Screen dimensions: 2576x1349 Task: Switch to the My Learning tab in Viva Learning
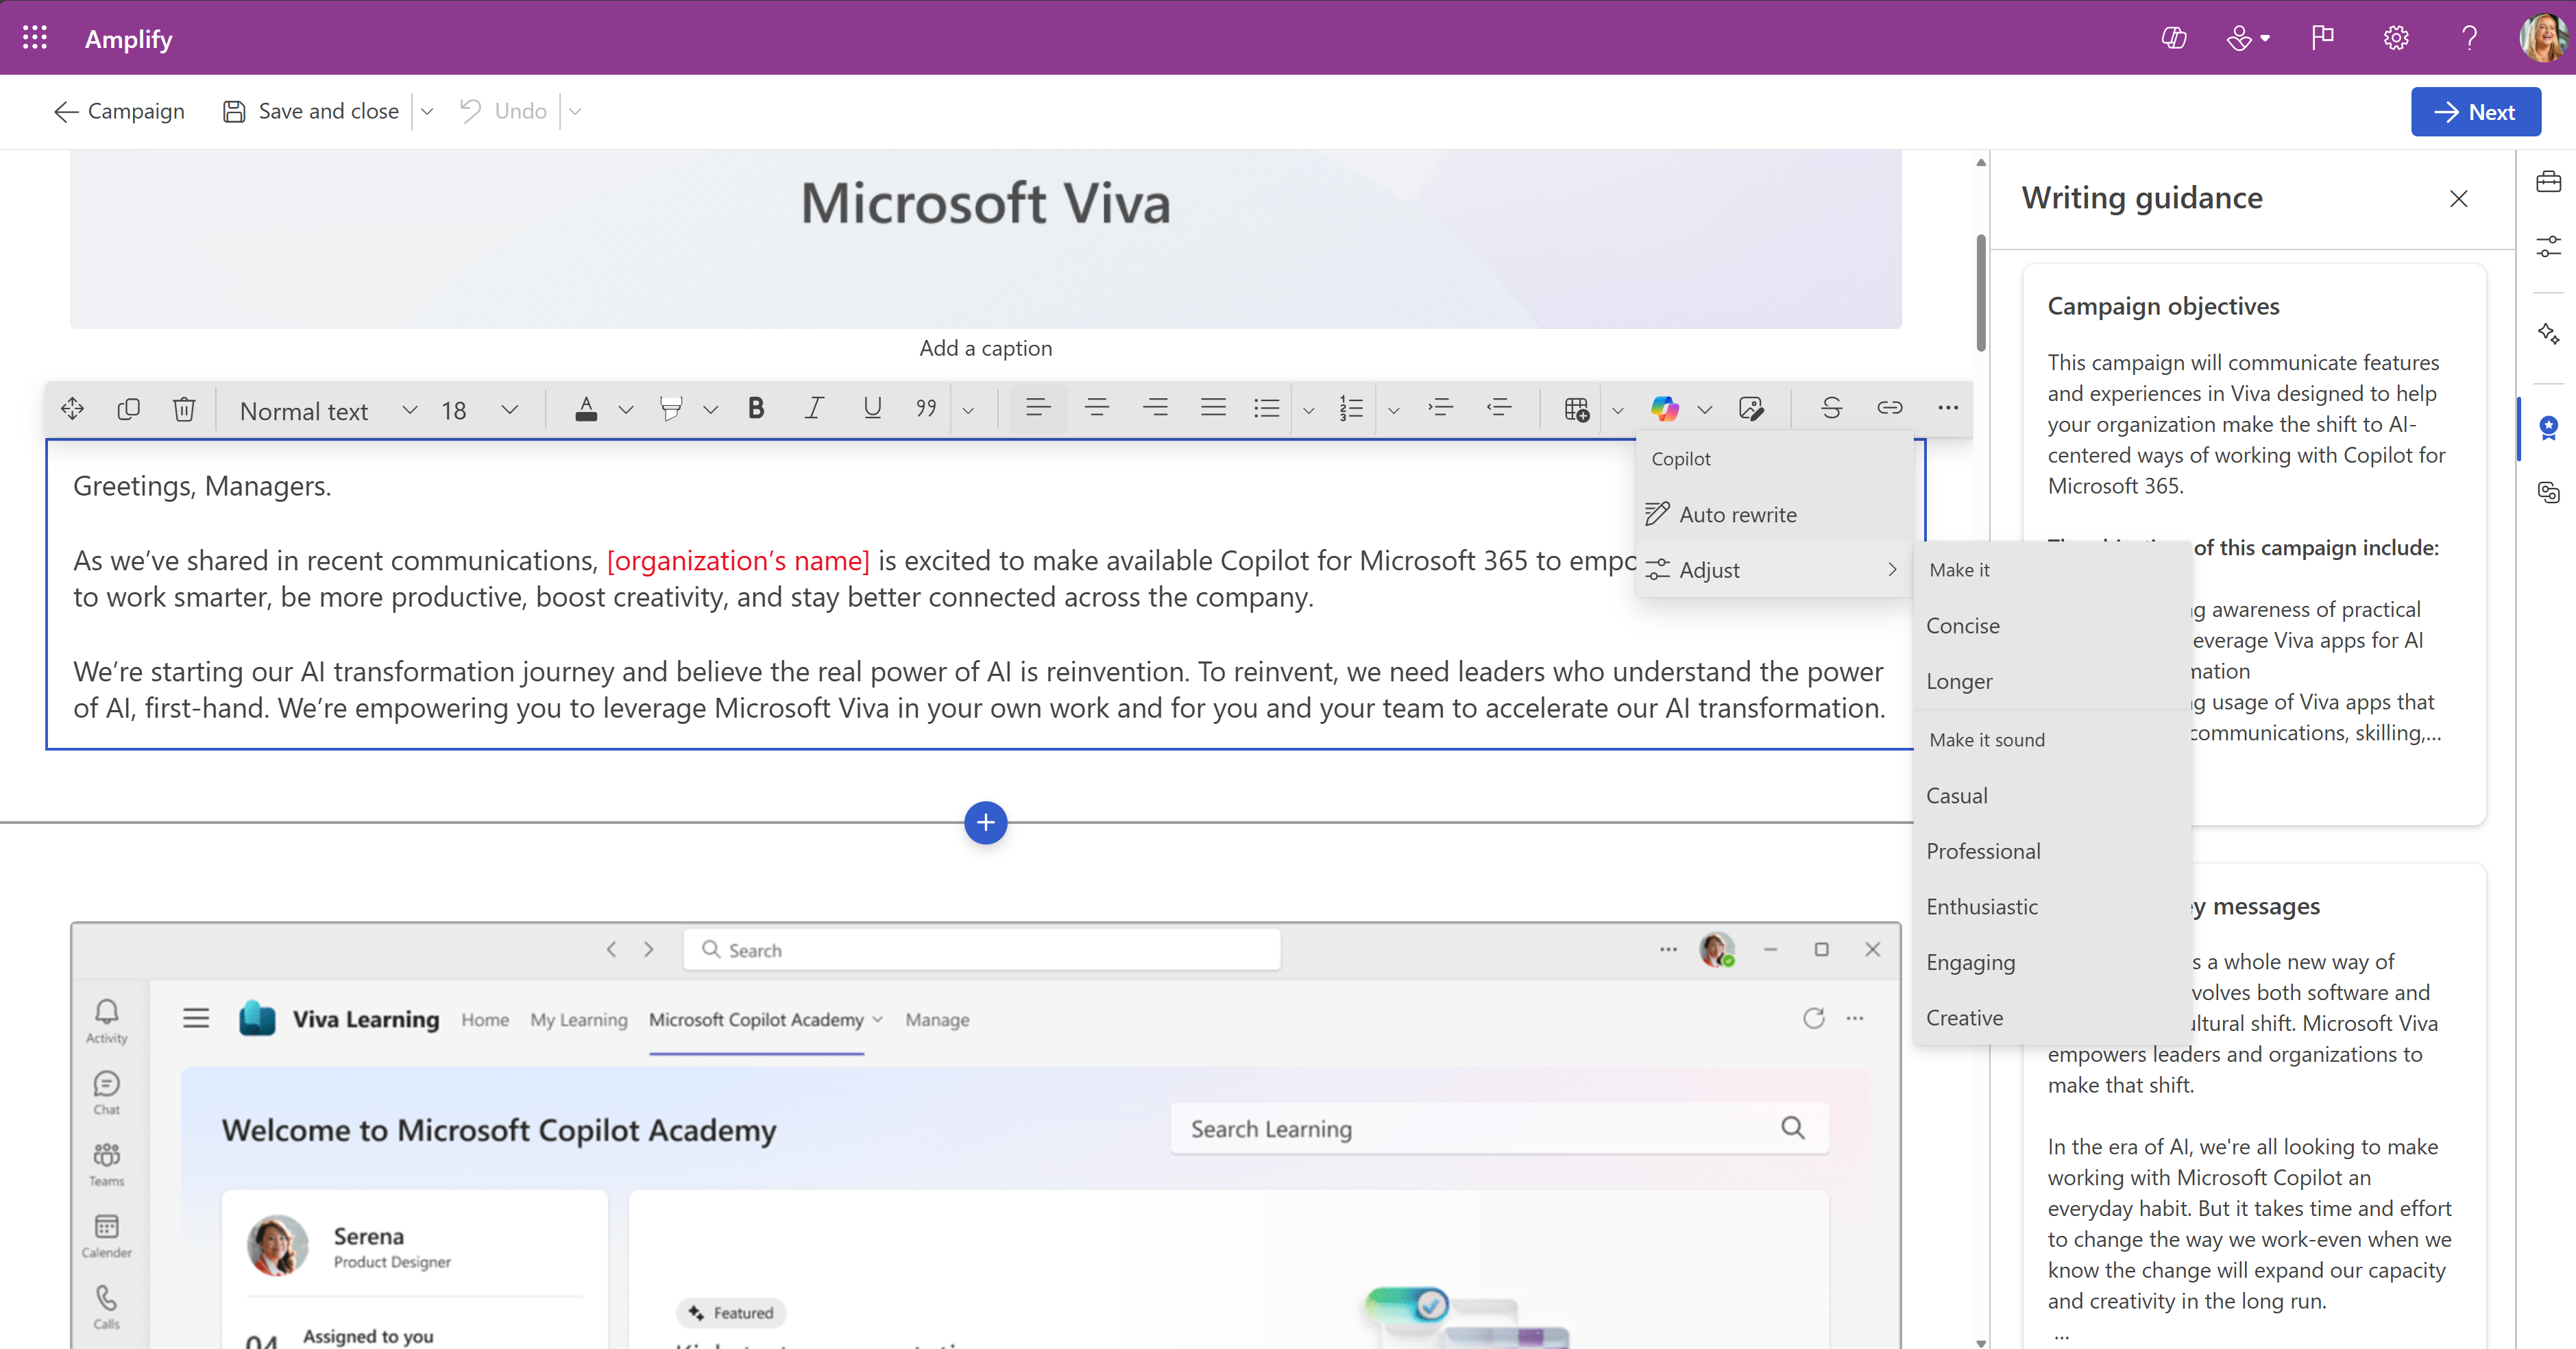578,1019
